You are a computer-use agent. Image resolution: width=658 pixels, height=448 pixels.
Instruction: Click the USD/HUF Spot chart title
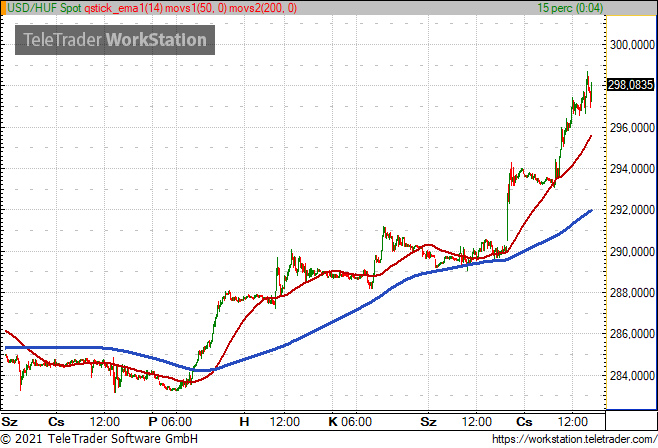[x=44, y=8]
